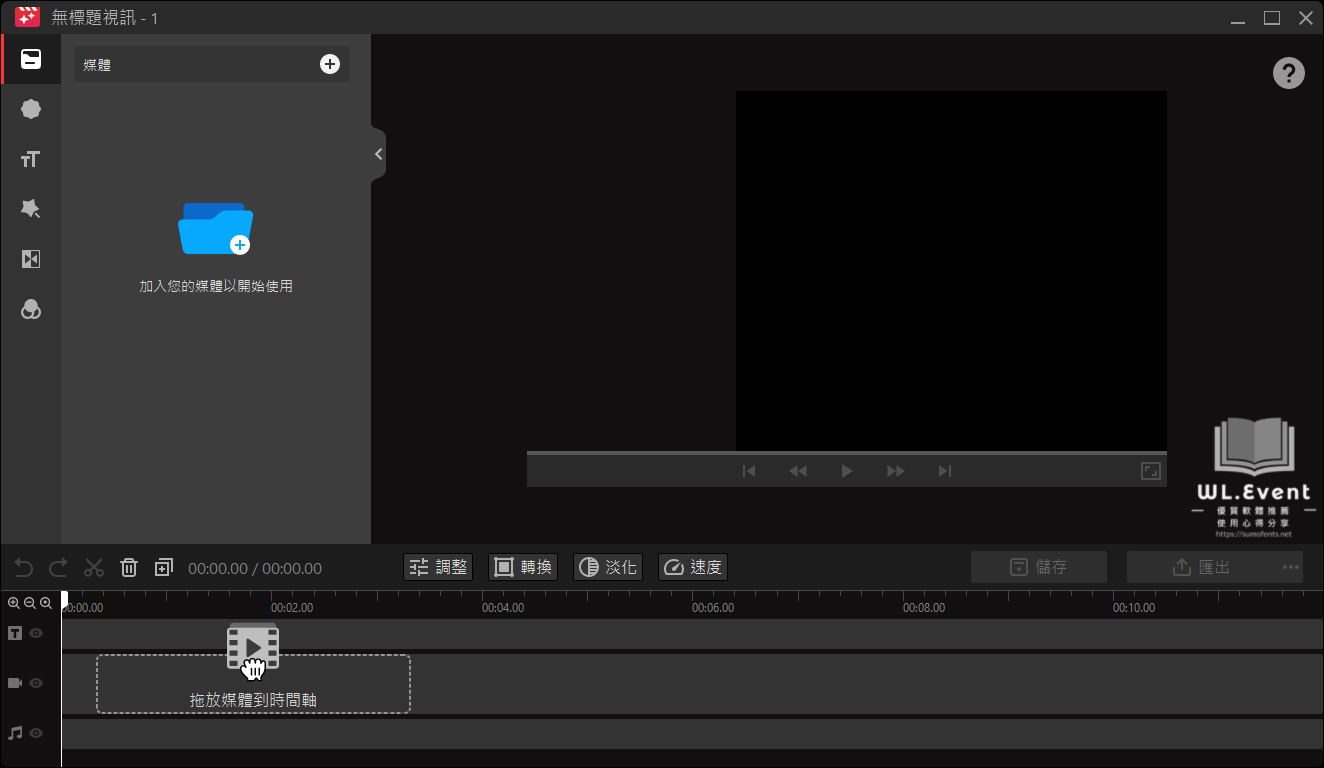The image size is (1324, 768).
Task: Play the preview video
Action: (x=847, y=471)
